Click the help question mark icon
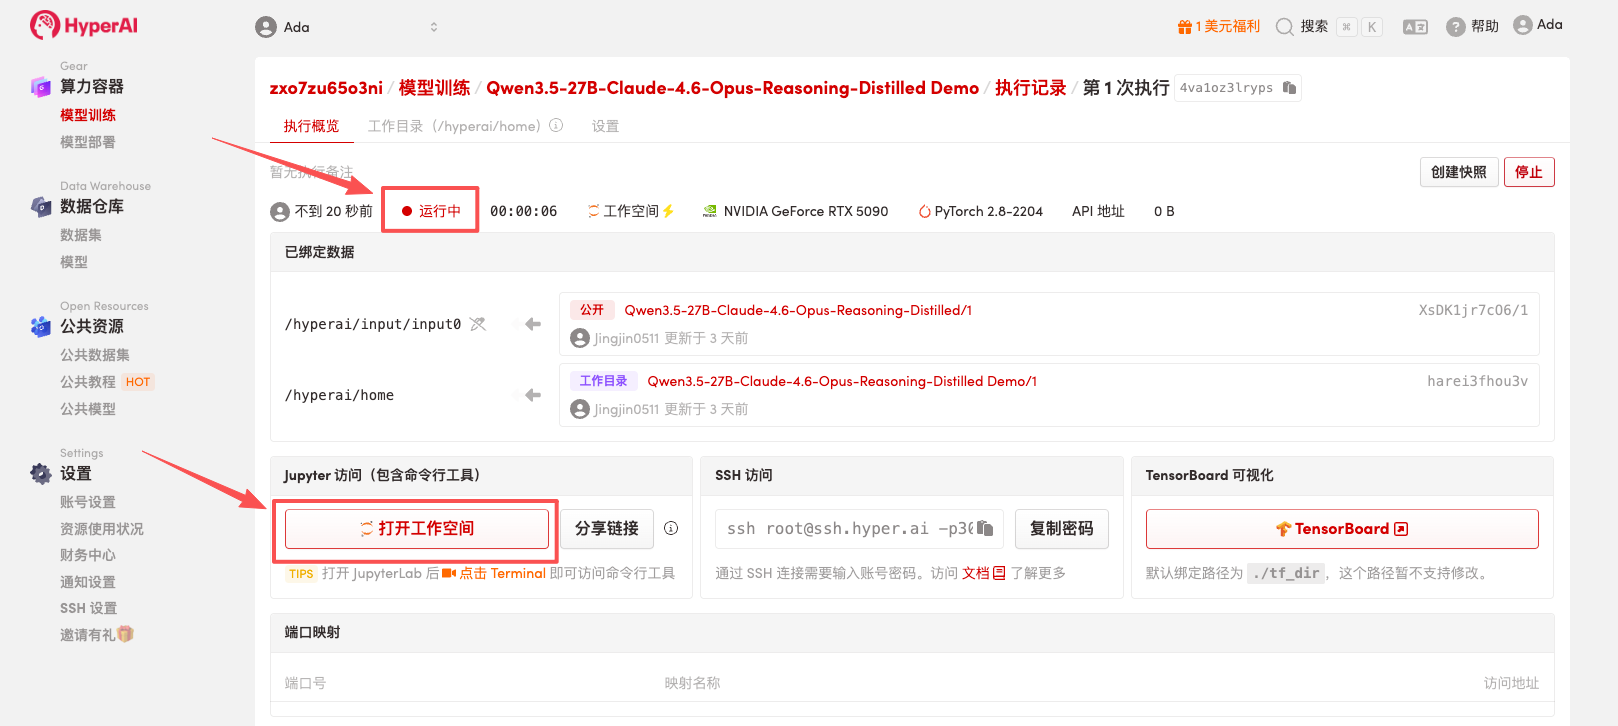 (1456, 27)
